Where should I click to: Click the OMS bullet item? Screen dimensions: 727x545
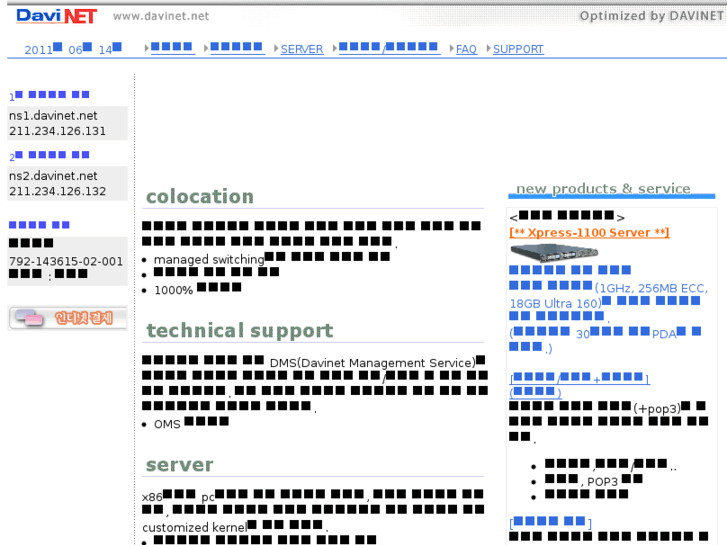coord(191,423)
